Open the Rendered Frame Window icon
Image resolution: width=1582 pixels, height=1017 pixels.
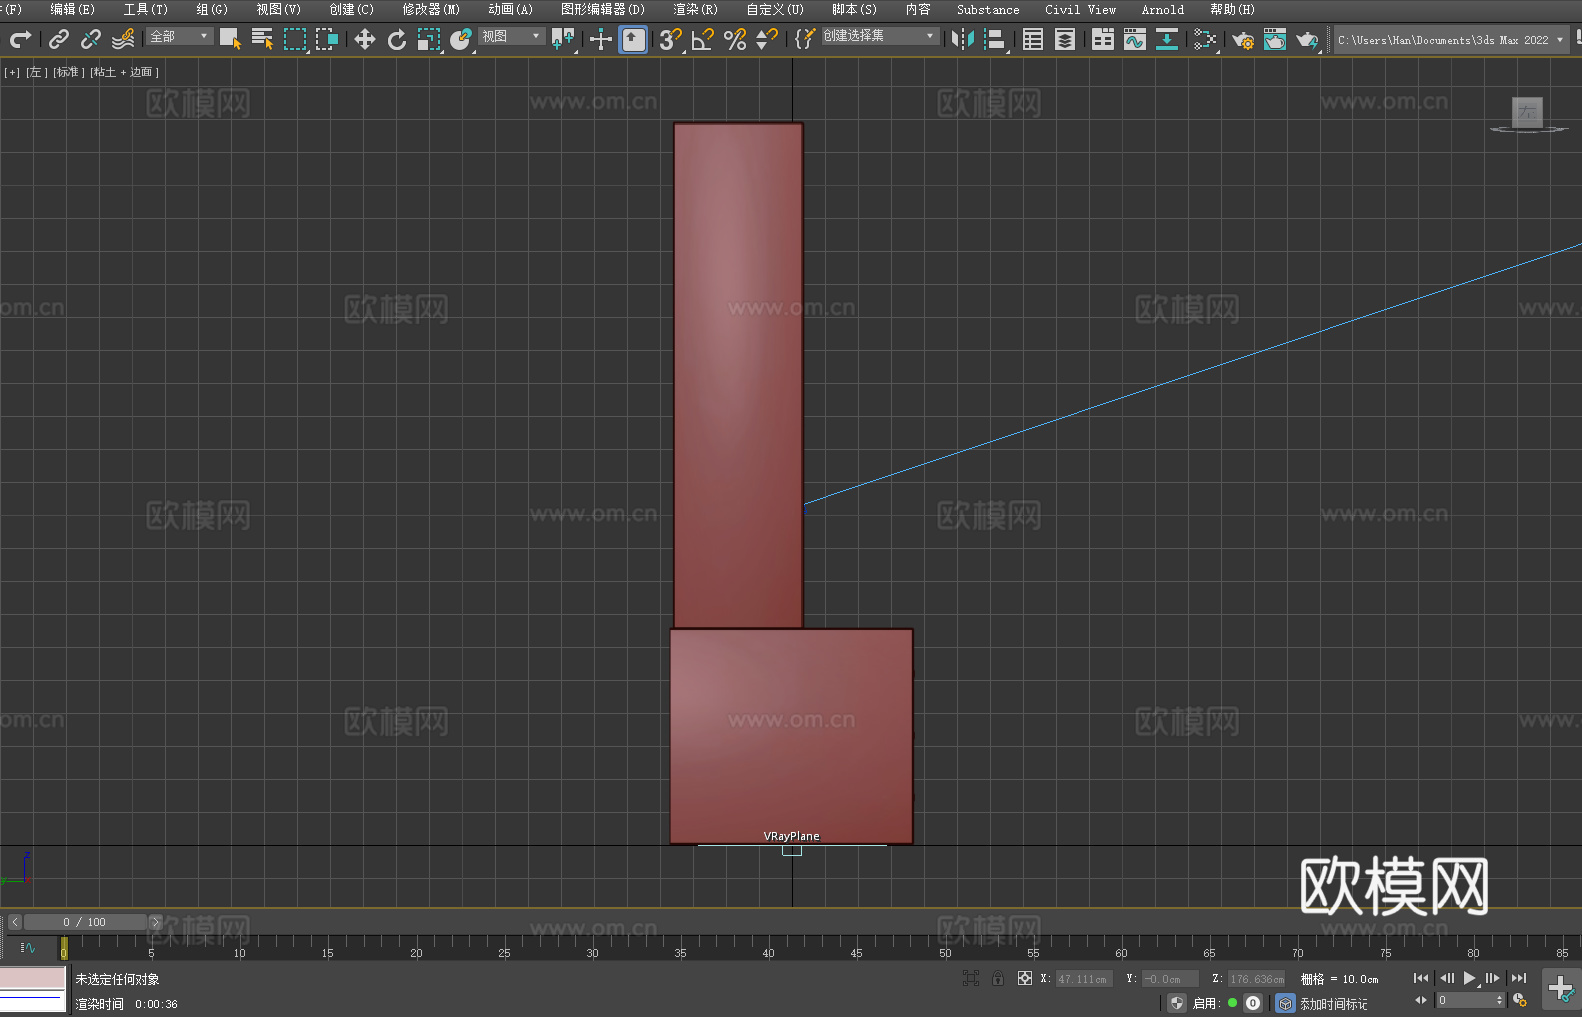(1275, 39)
